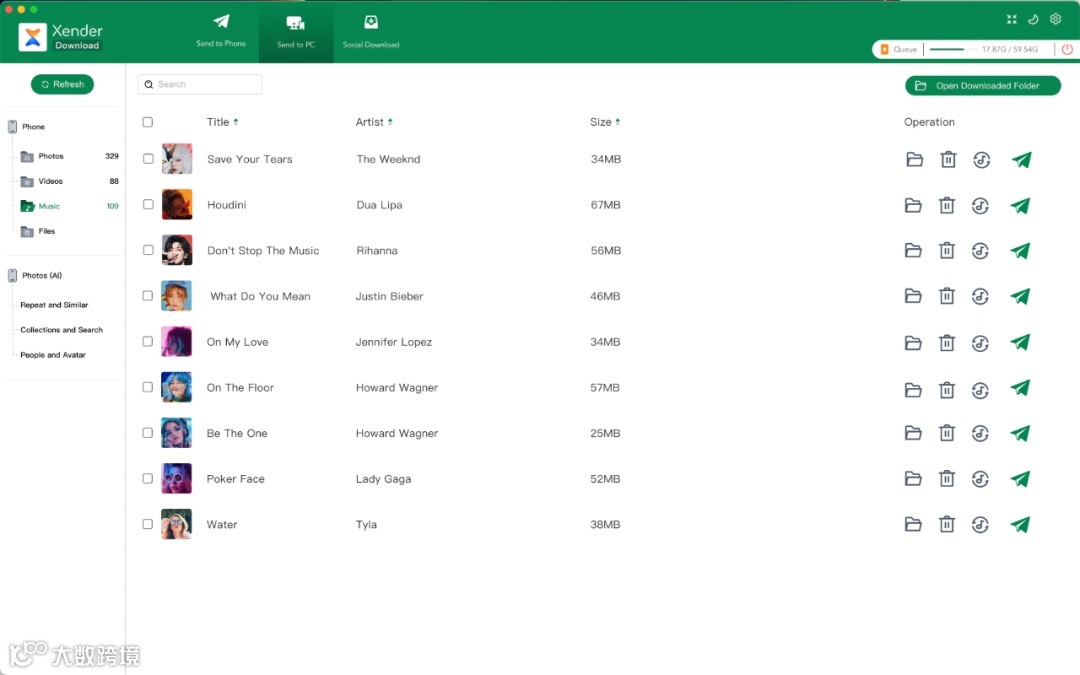Open People and Avatar section
The image size is (1080, 675).
[x=53, y=355]
